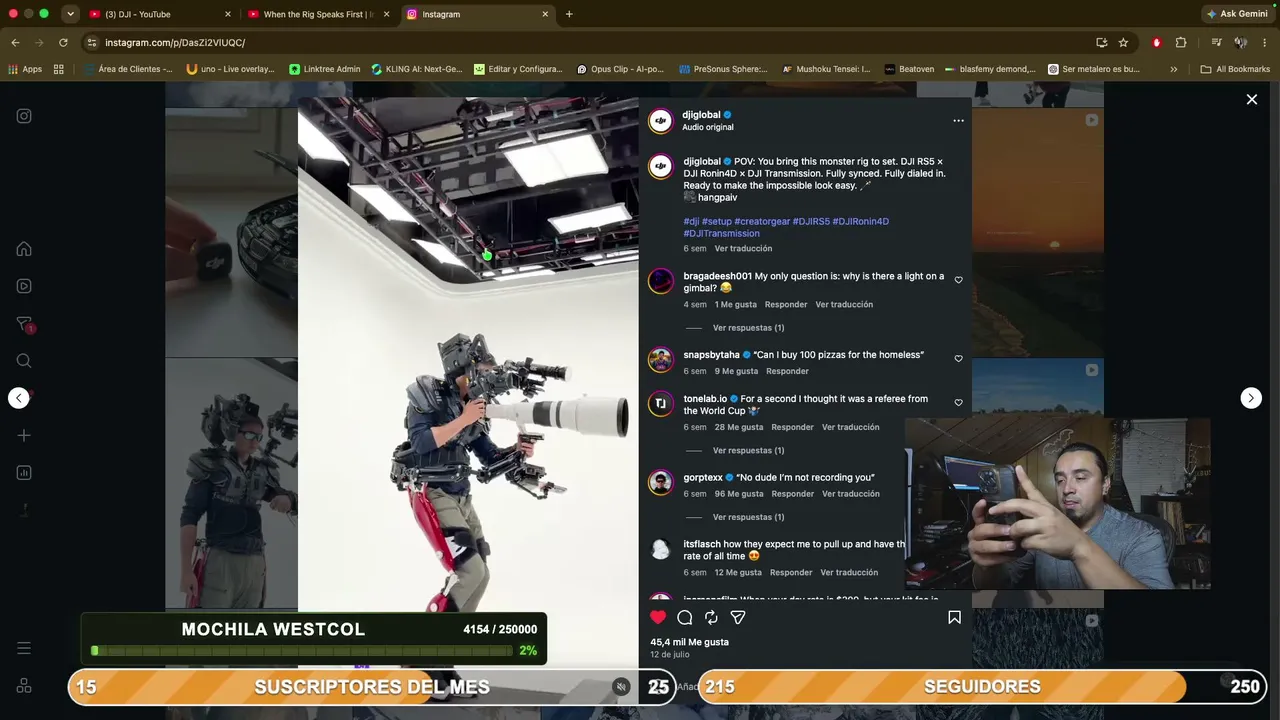Unlike the post with the red heart
This screenshot has height=720, width=1280.
(658, 618)
